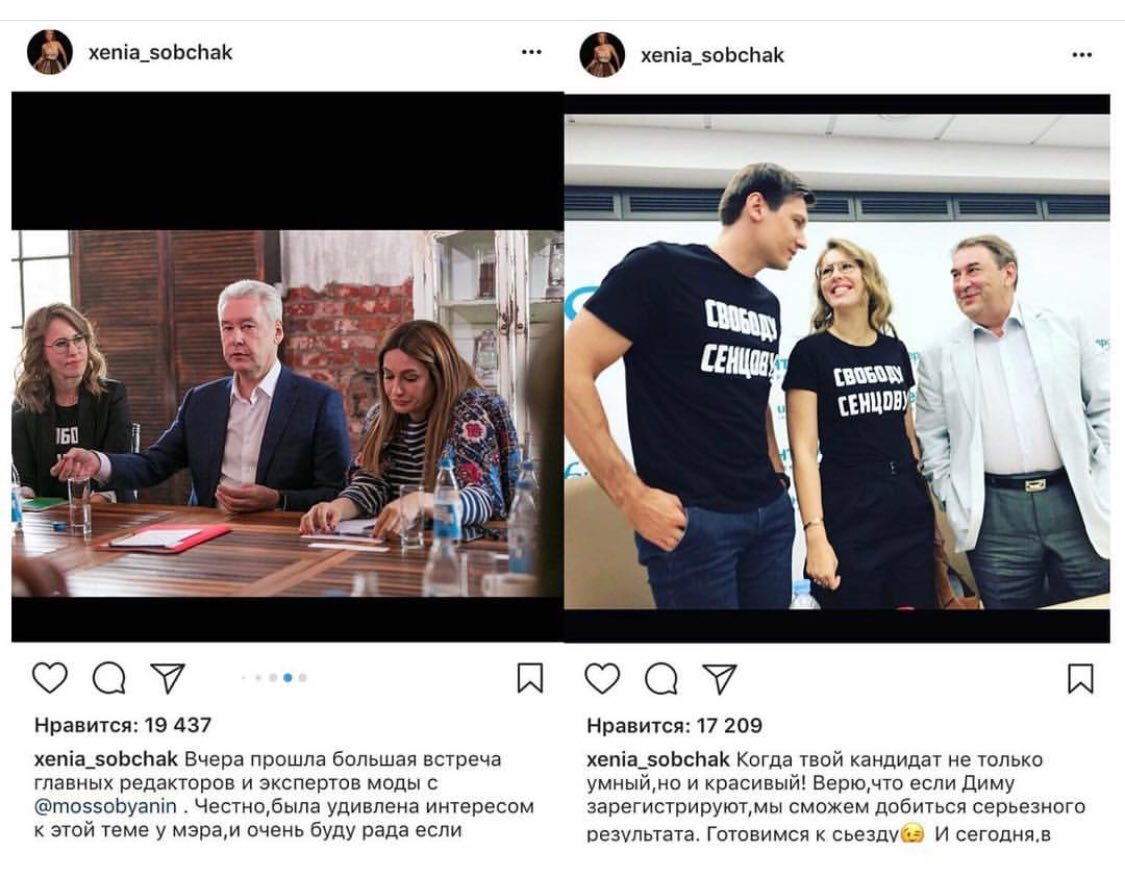Share the left post via paper plane icon
Image resolution: width=1125 pixels, height=879 pixels.
click(168, 677)
